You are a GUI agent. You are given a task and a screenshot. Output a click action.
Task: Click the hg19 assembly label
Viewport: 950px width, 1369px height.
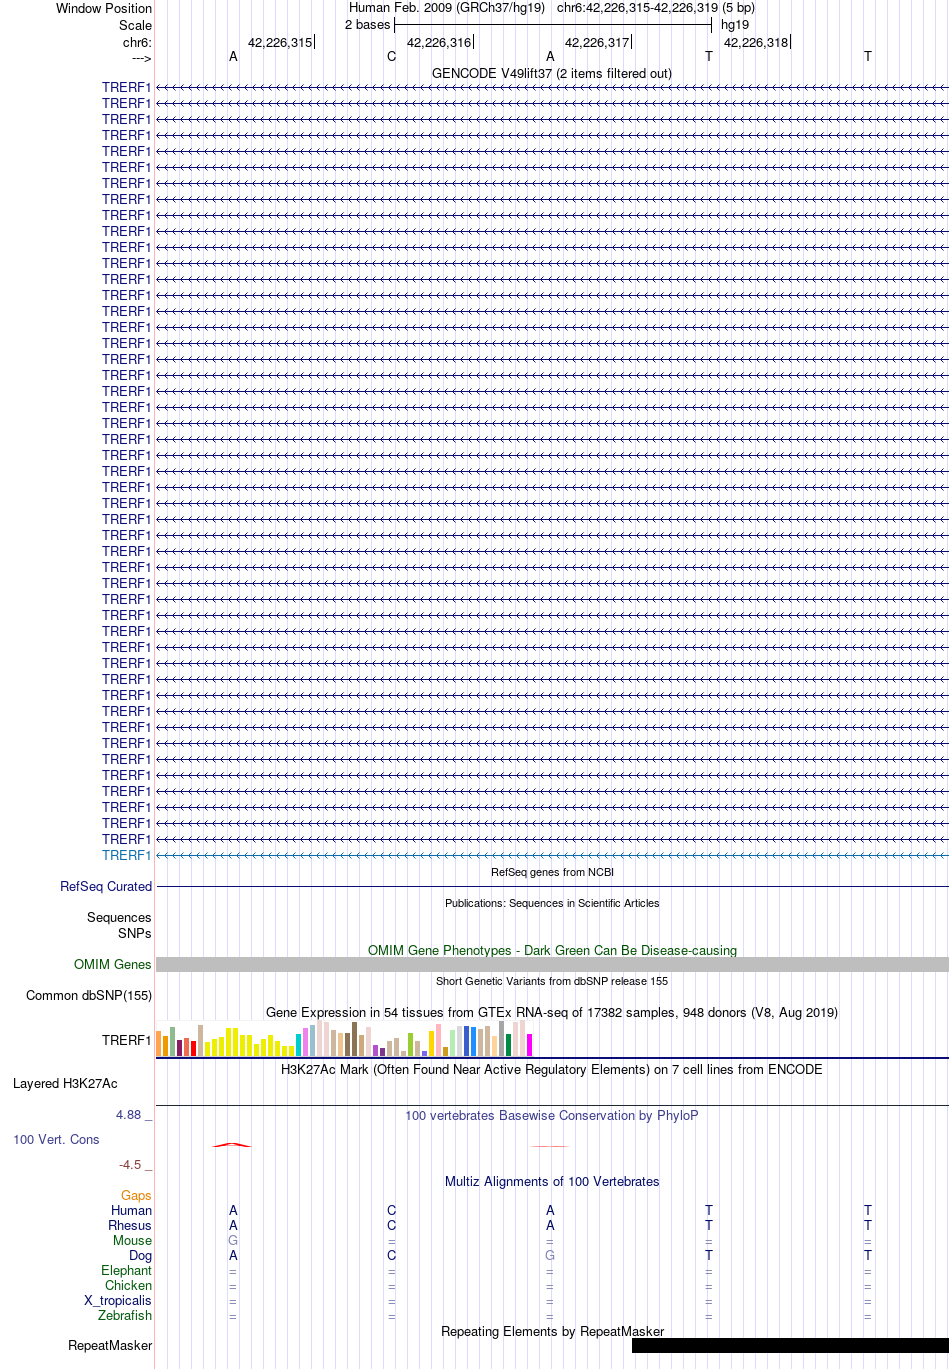click(x=735, y=25)
